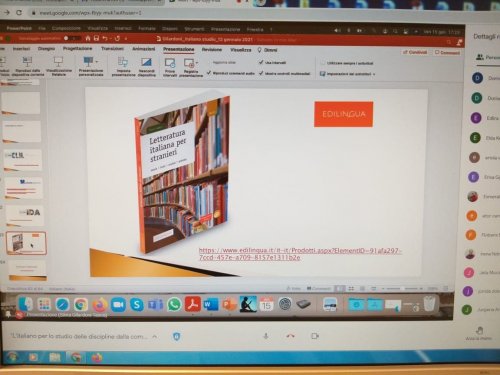Enable Utilizza sempre i sottotitoli checkbox
This screenshot has height=375, width=500.
tap(322, 63)
